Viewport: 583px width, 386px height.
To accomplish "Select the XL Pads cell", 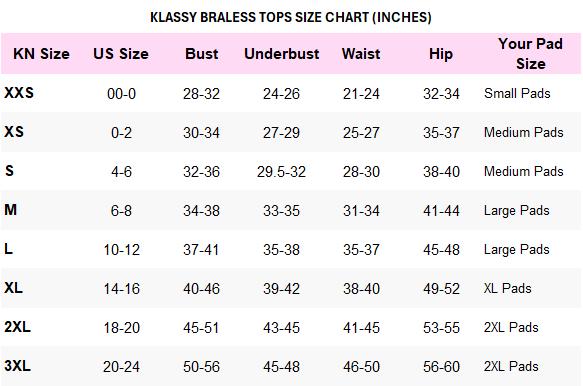I will (508, 288).
